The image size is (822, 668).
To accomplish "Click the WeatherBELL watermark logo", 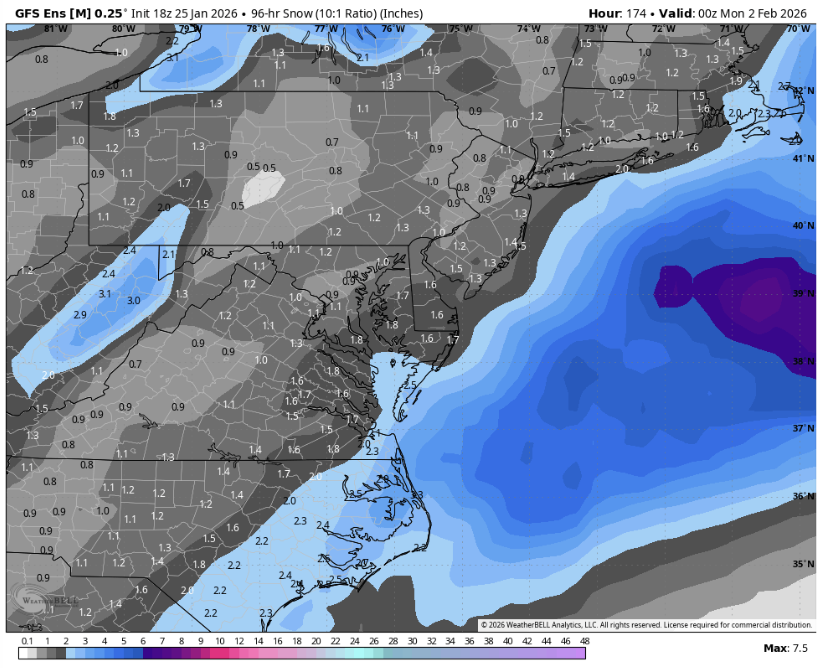I will click(x=43, y=598).
